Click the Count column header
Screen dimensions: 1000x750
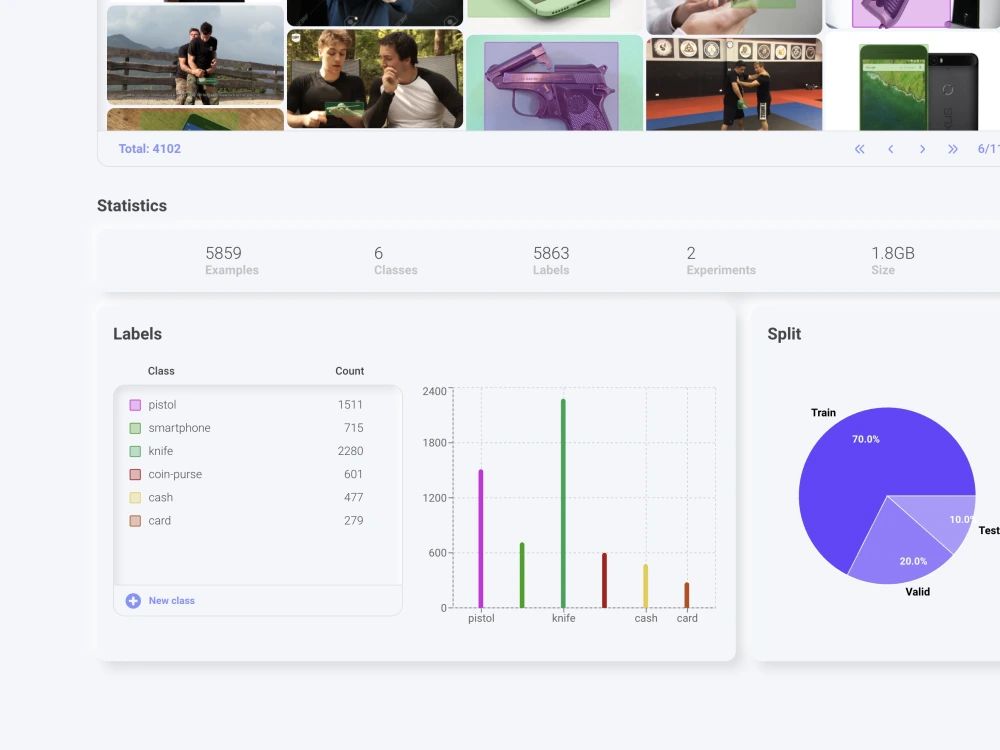tap(349, 371)
